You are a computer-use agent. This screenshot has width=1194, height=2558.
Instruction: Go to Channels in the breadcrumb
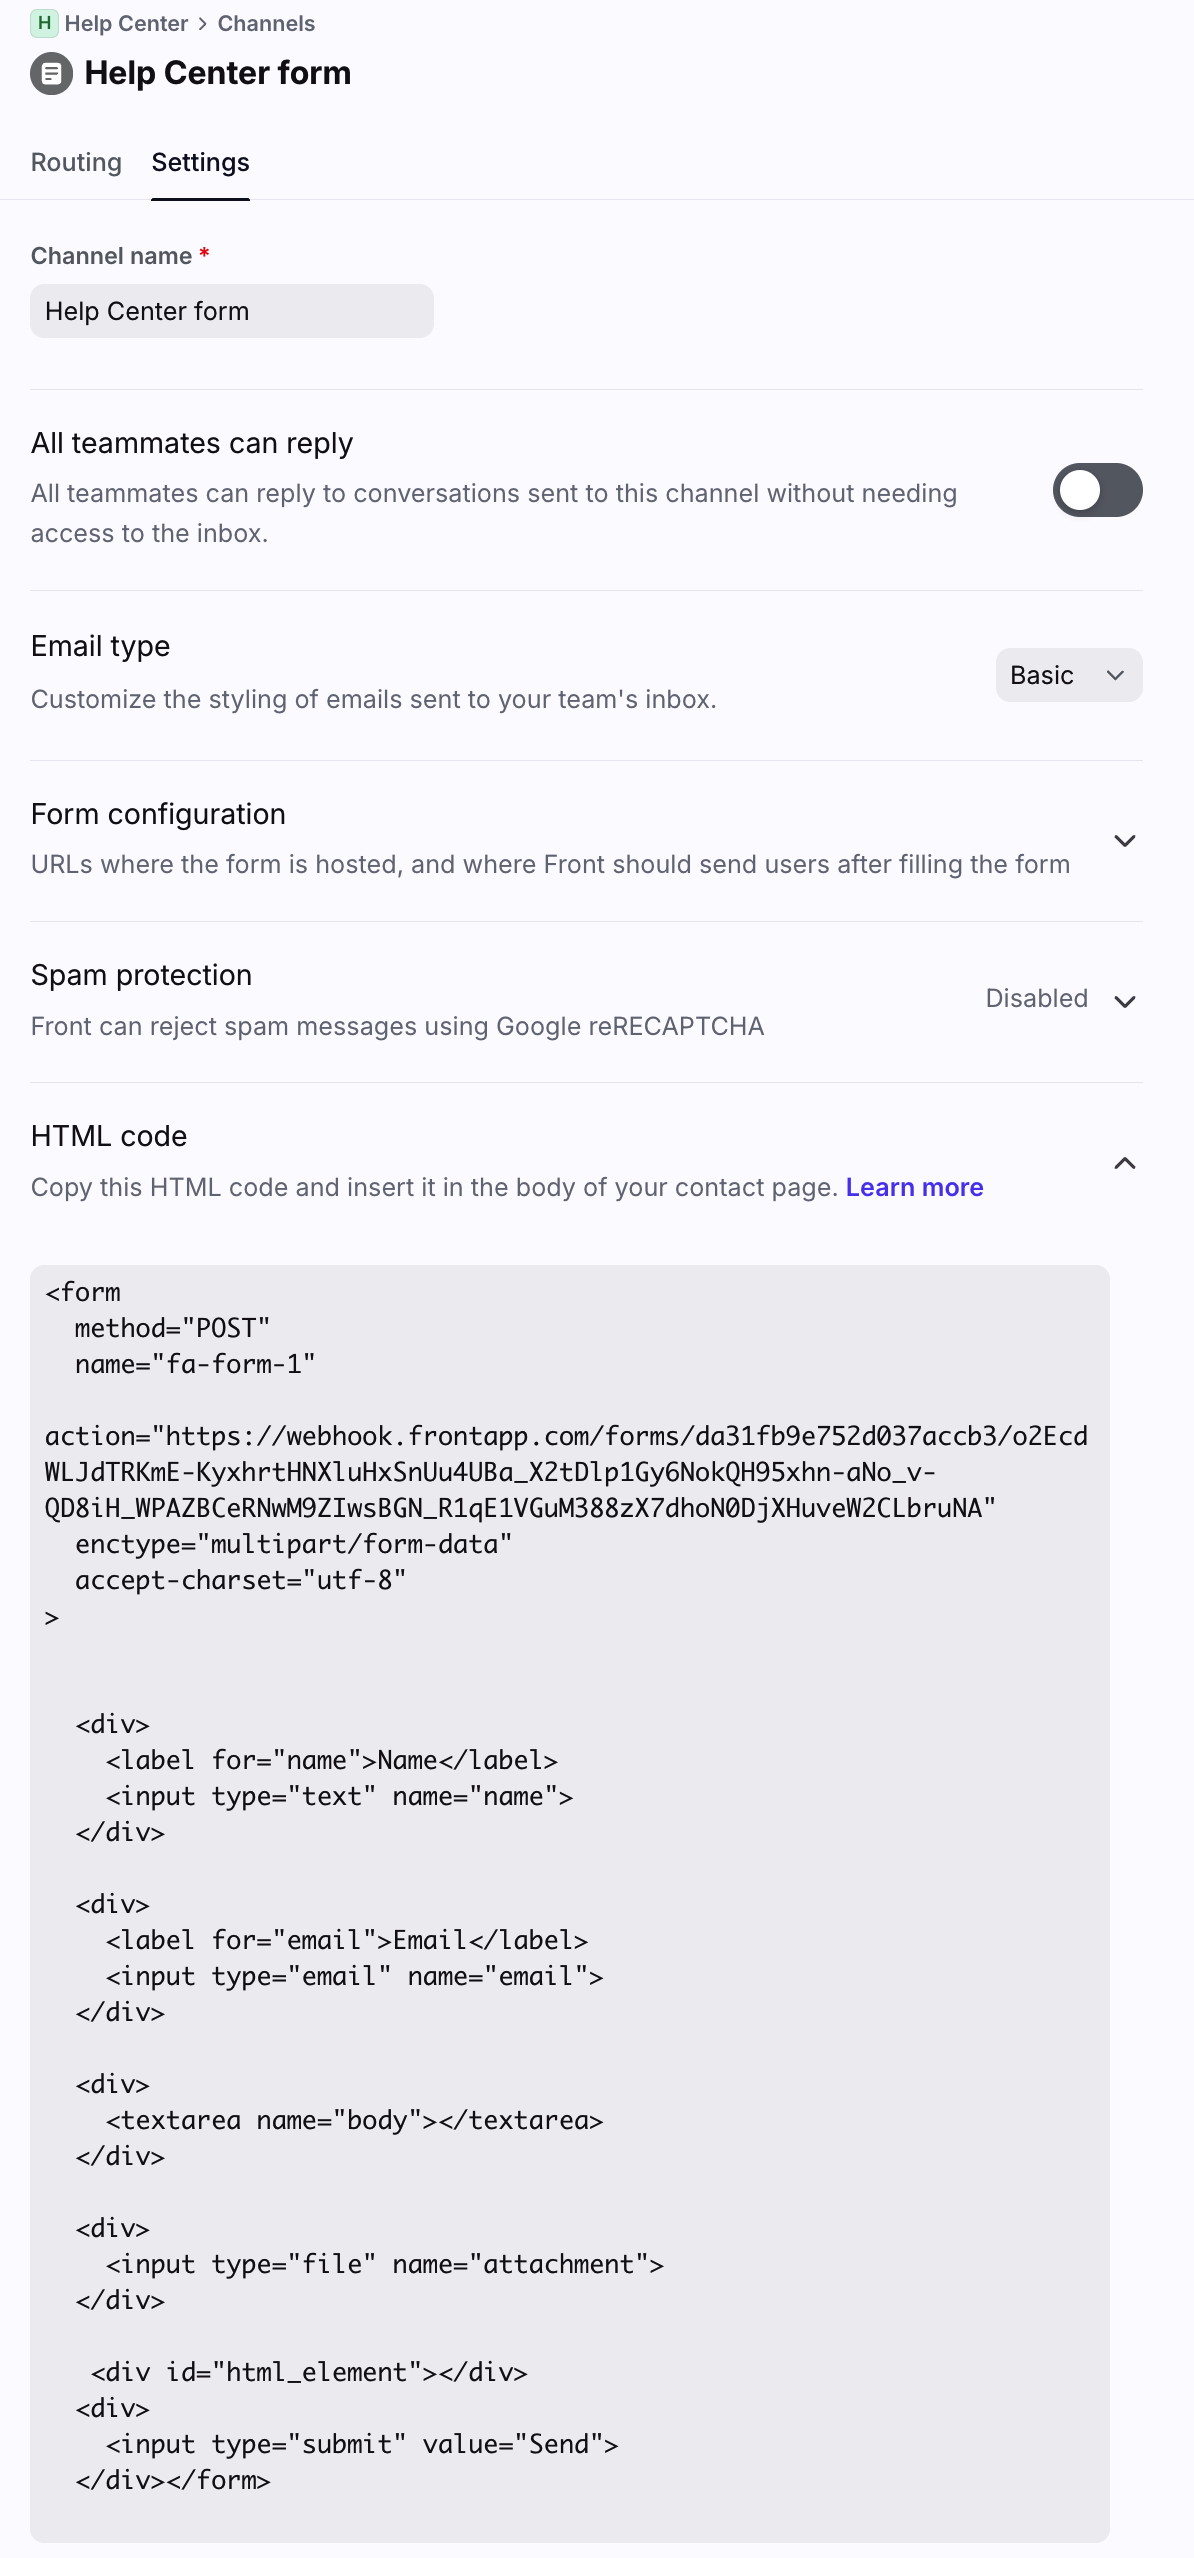click(266, 24)
